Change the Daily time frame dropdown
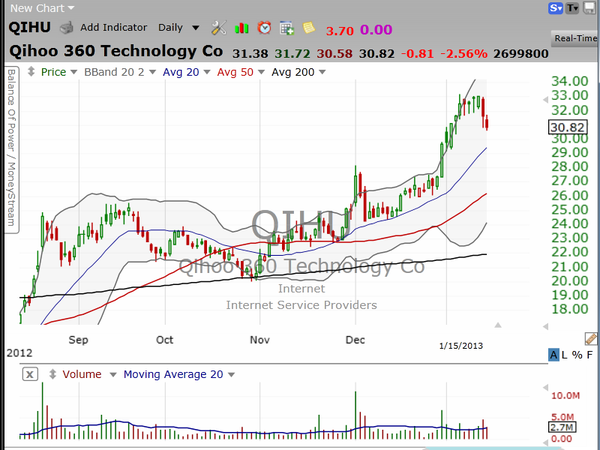 [x=179, y=28]
